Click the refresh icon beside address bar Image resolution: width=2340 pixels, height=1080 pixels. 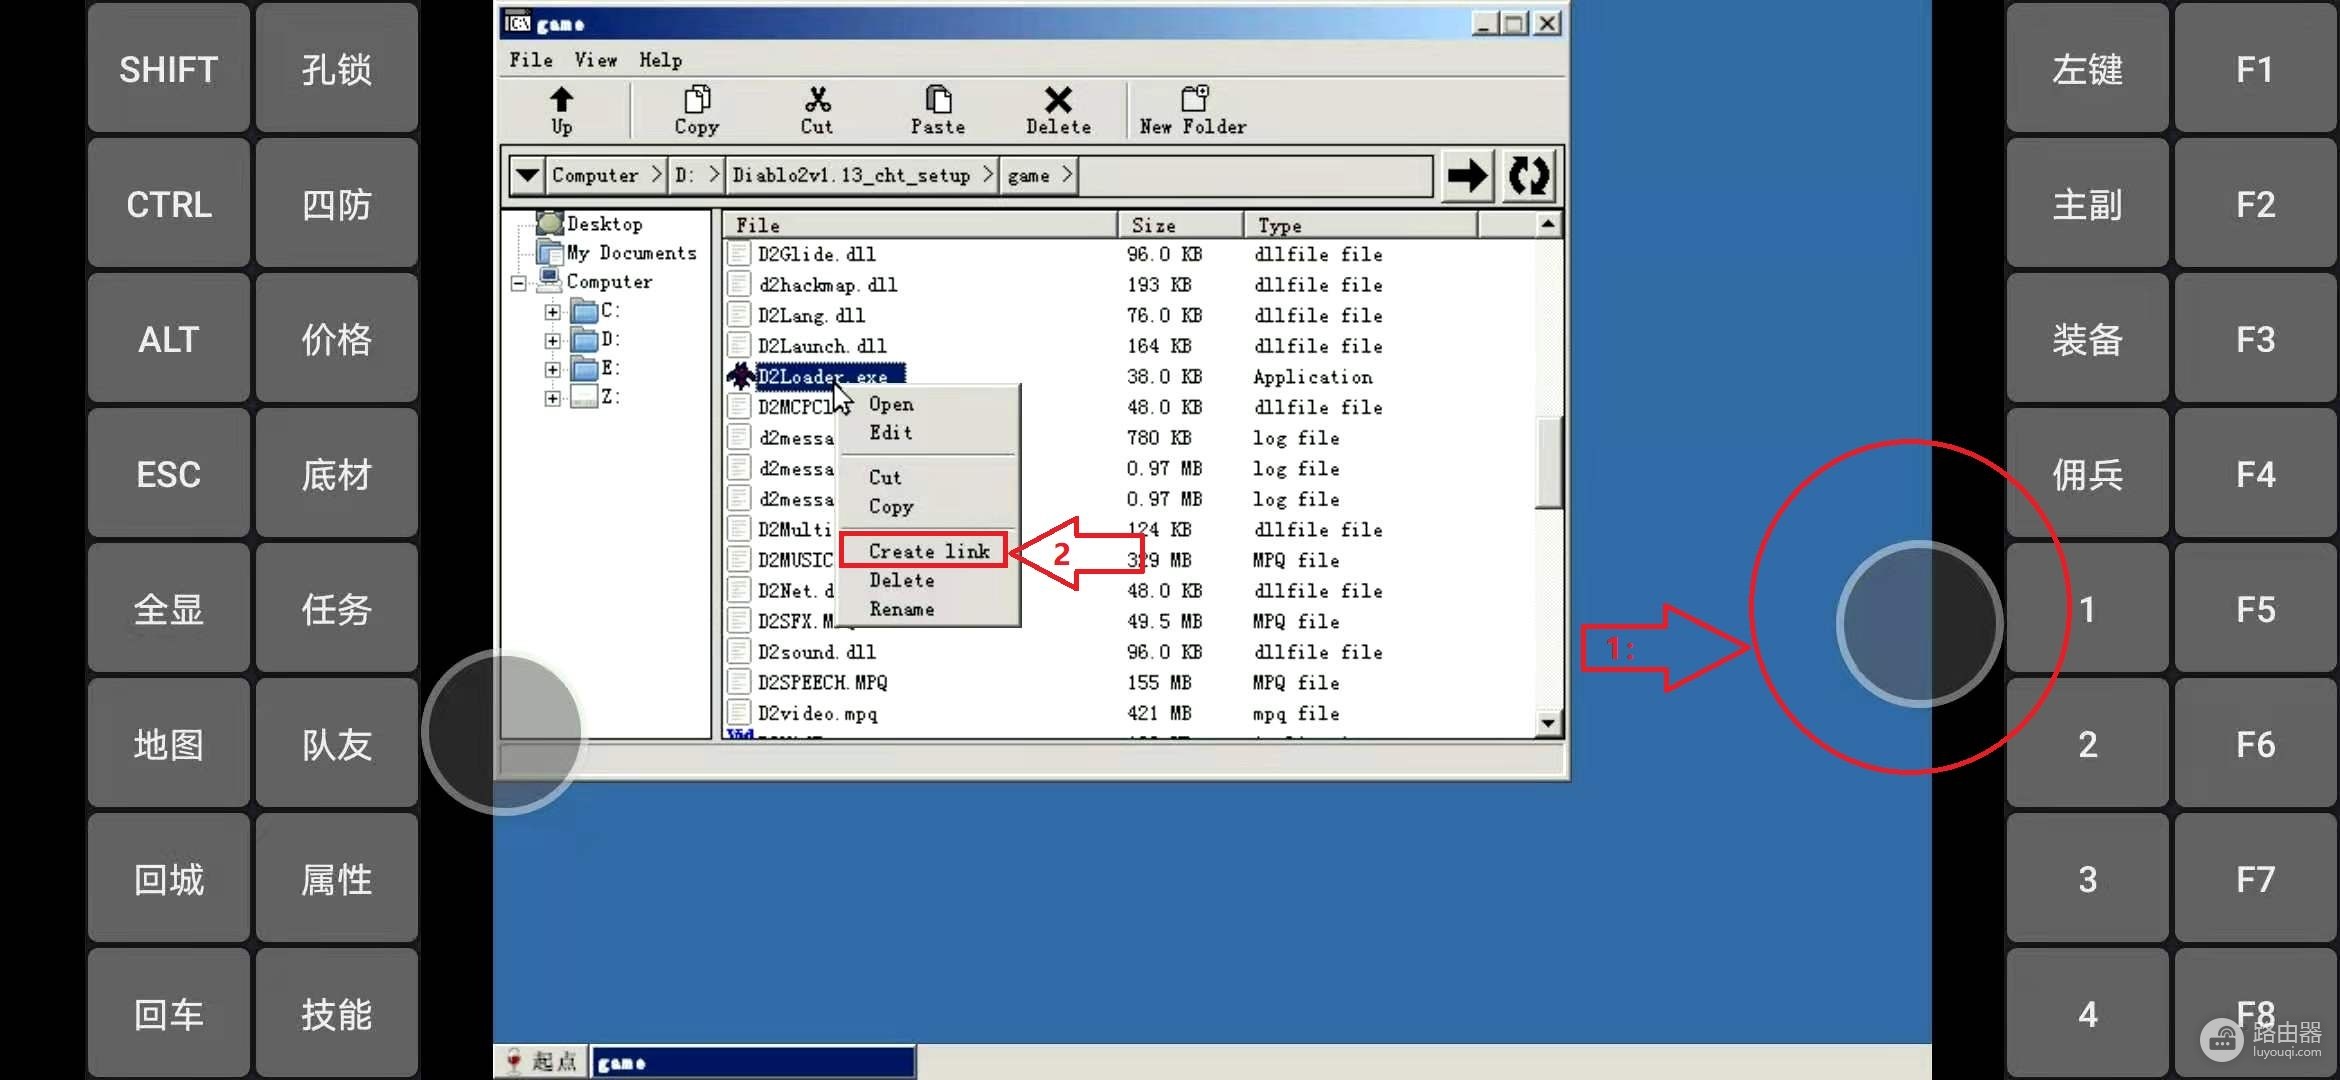[x=1529, y=176]
